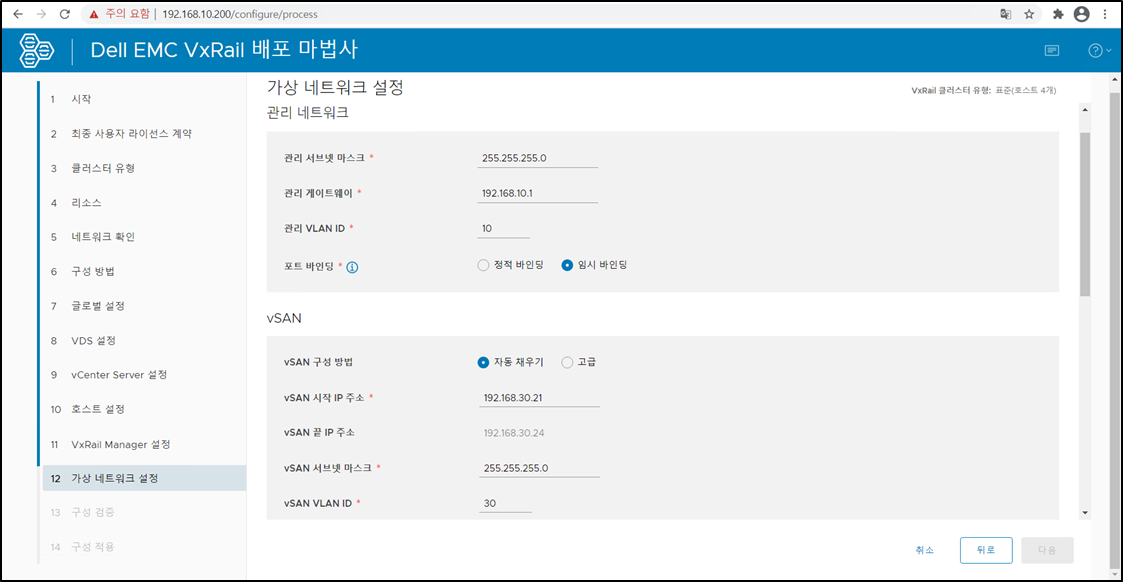
Task: Click the vSAN 시작 IP 주소 field
Action: point(539,398)
